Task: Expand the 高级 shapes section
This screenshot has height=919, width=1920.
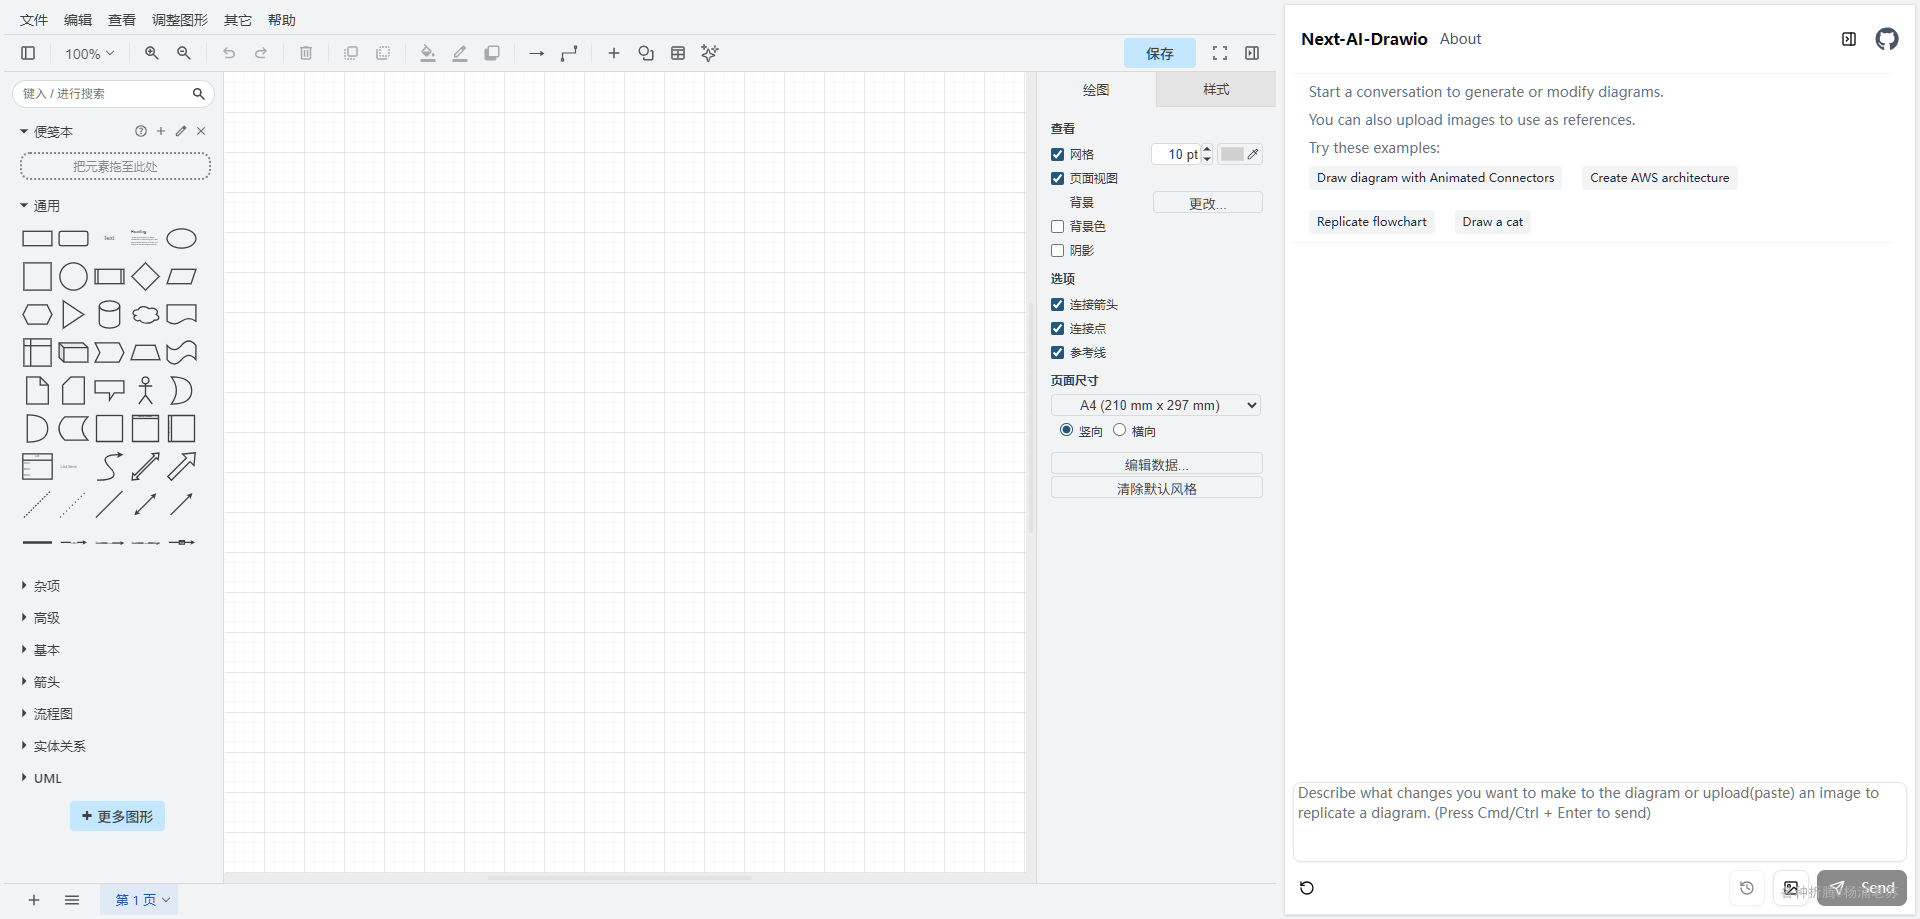Action: click(x=40, y=618)
